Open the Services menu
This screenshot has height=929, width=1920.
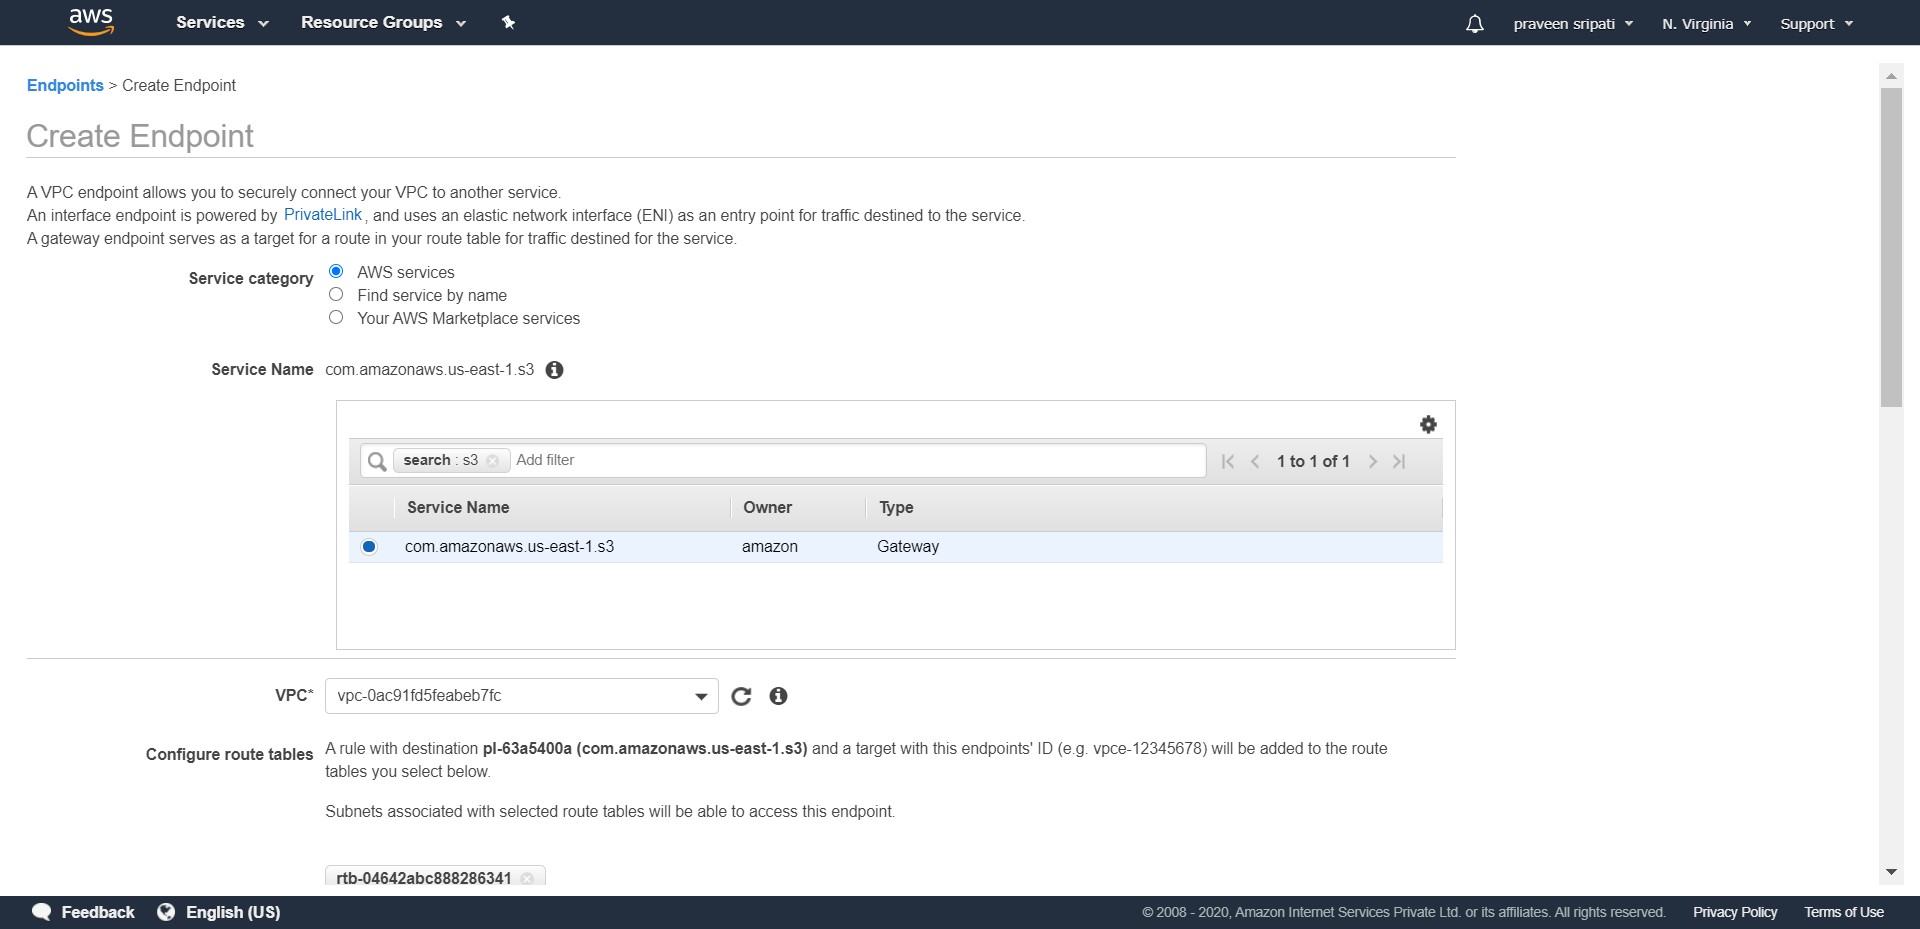[x=220, y=22]
